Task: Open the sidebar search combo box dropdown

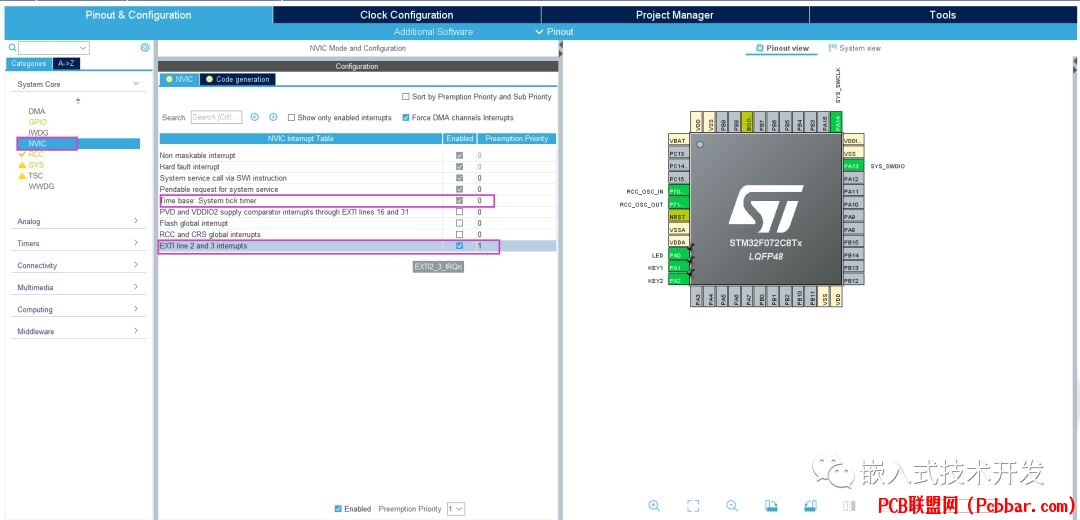Action: pyautogui.click(x=83, y=48)
